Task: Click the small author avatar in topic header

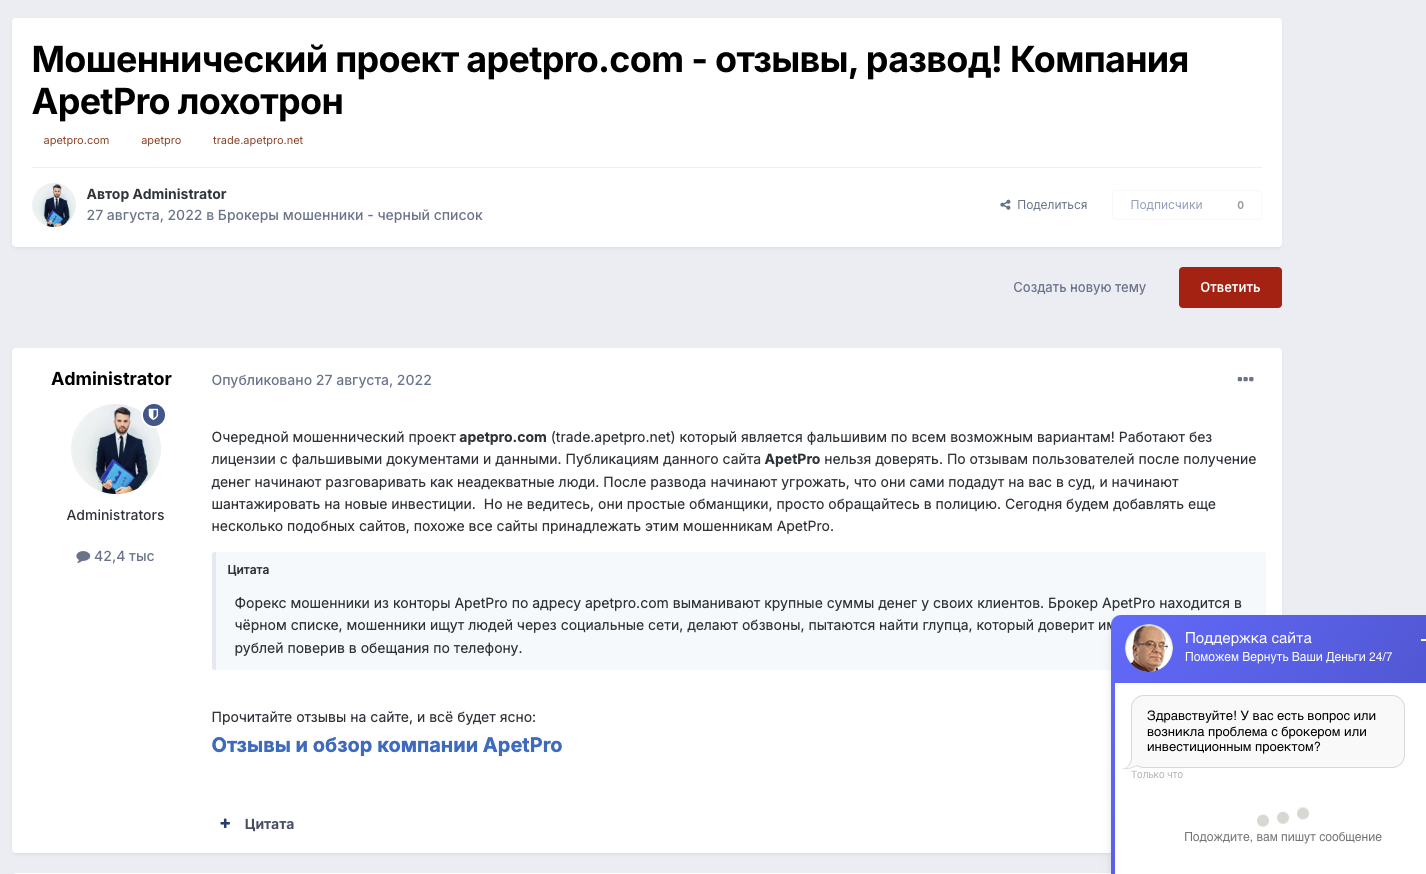Action: 54,205
